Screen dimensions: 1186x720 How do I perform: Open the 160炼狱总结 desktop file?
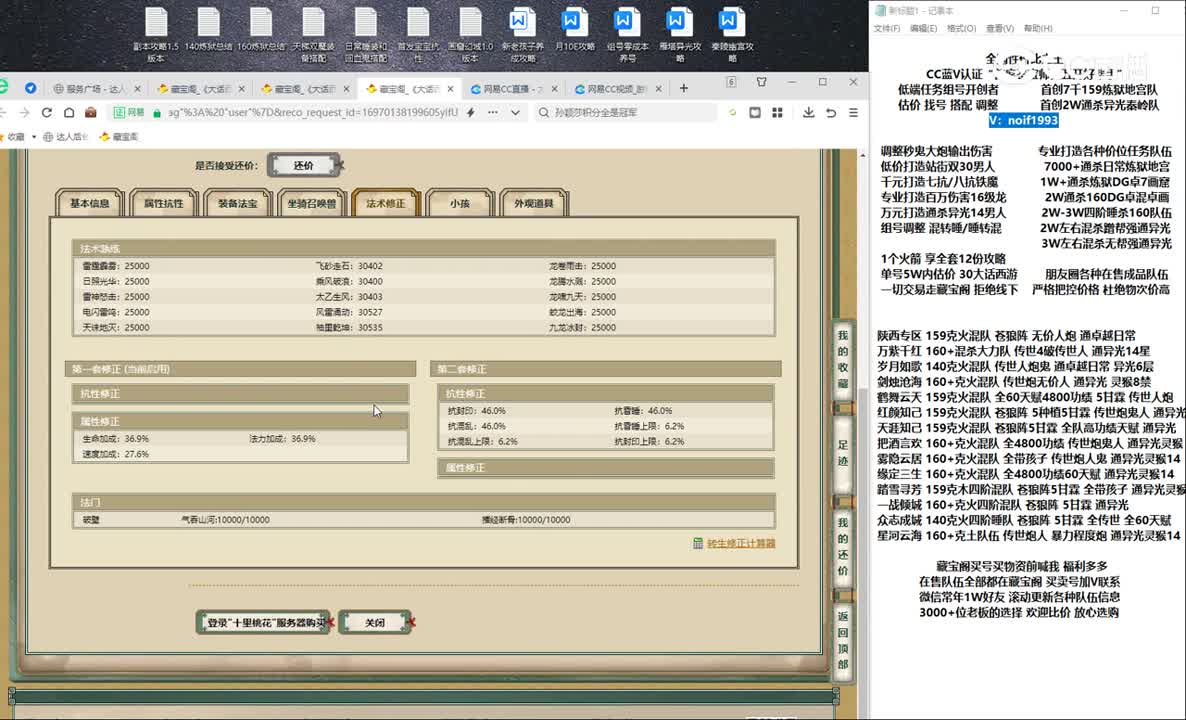[260, 29]
